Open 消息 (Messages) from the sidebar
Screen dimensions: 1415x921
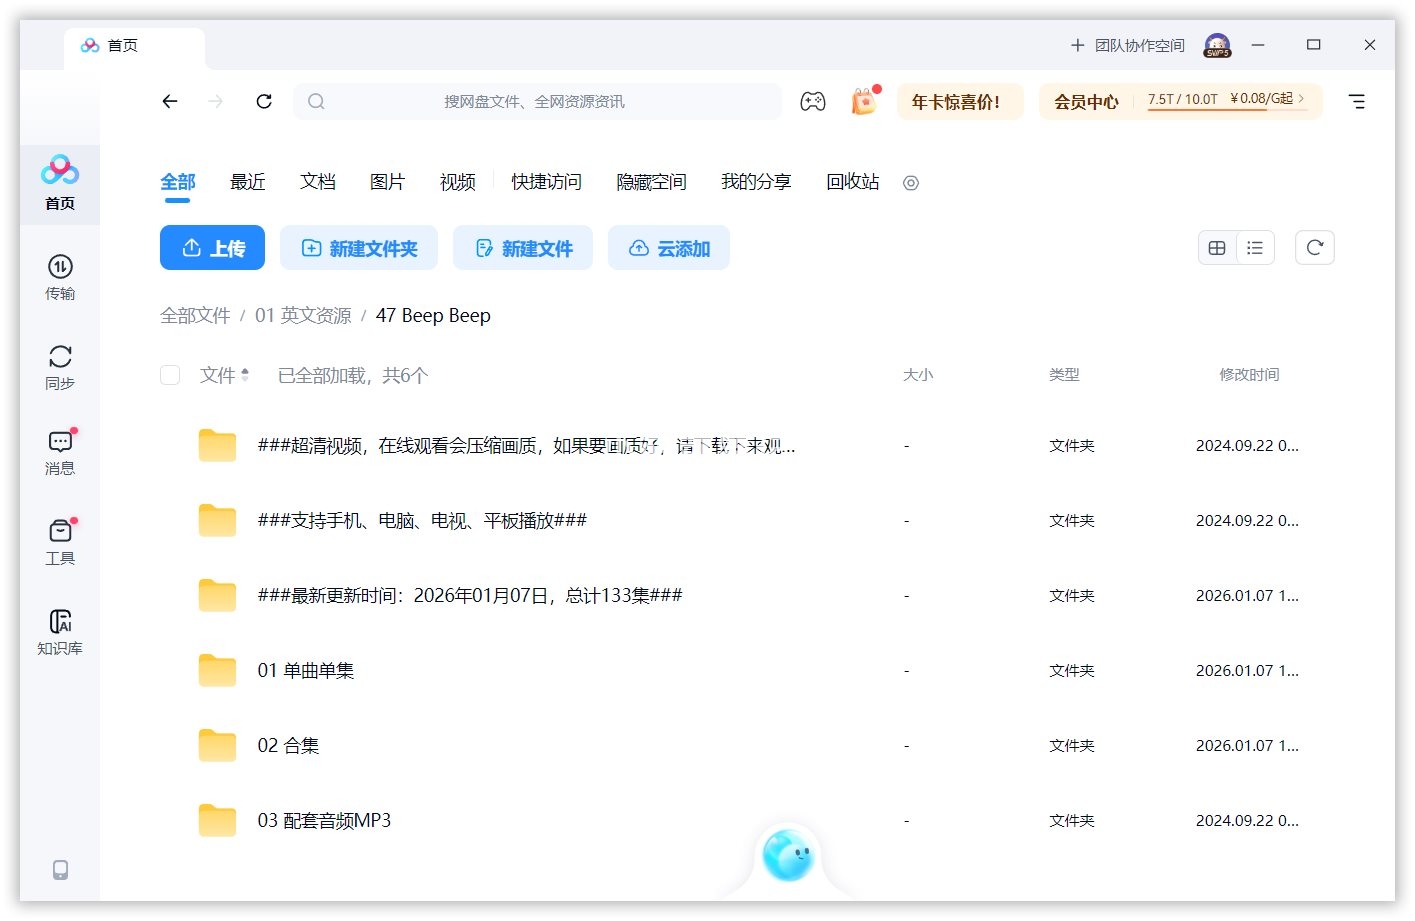pyautogui.click(x=60, y=452)
